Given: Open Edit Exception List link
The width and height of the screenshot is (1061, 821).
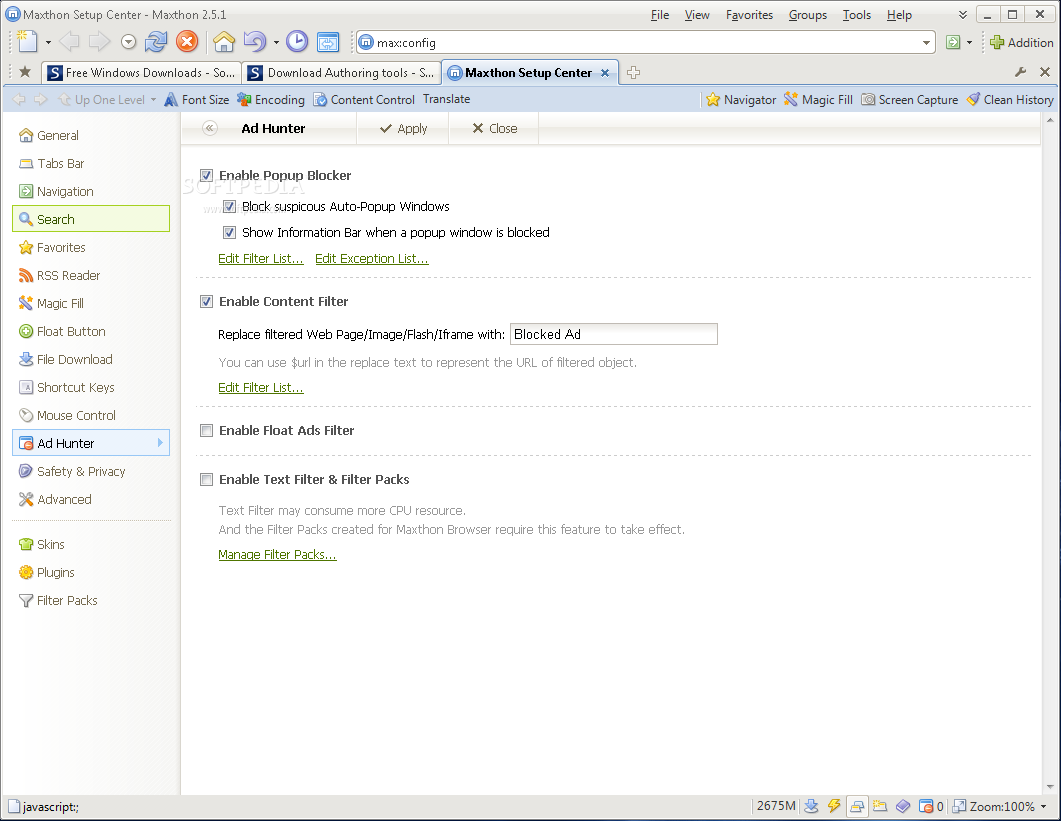Looking at the screenshot, I should pyautogui.click(x=371, y=259).
